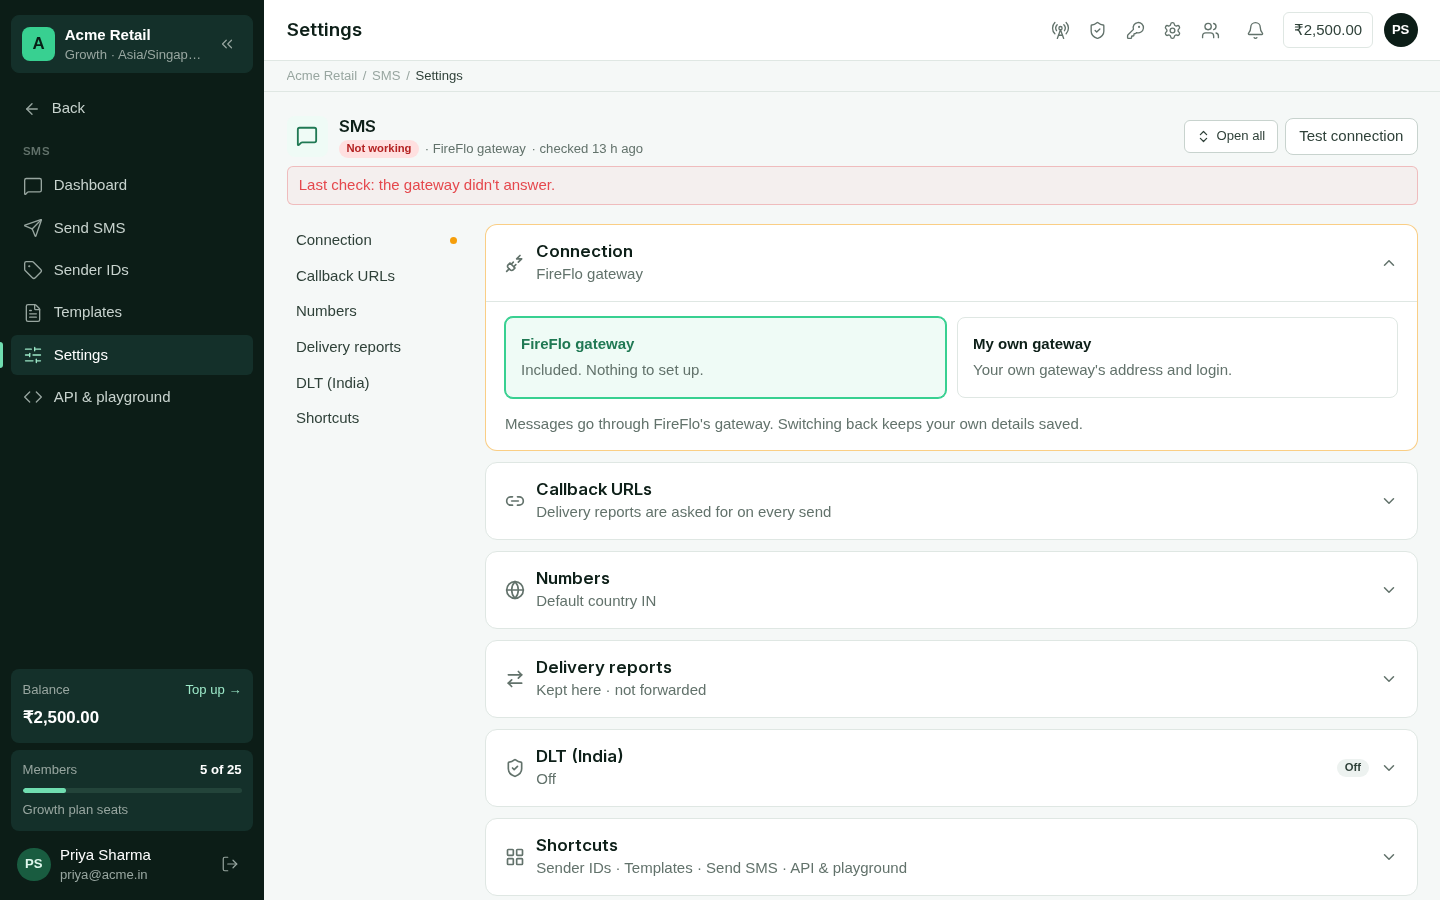This screenshot has width=1440, height=900.
Task: Click the Top up link
Action: tap(213, 690)
